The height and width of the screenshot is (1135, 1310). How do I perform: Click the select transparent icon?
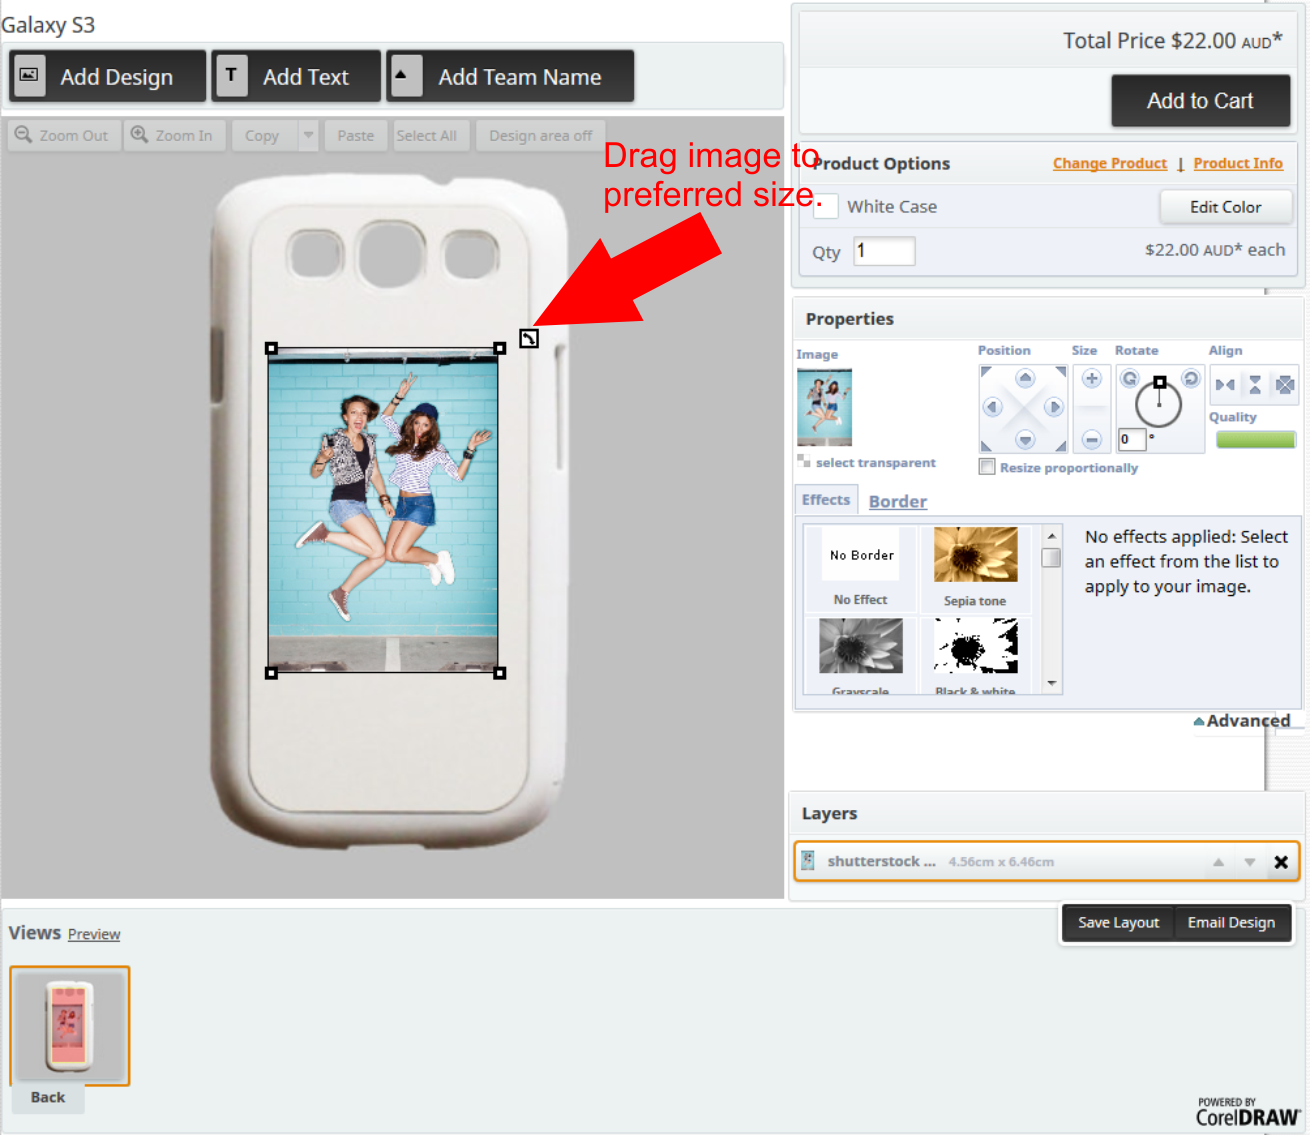pyautogui.click(x=804, y=462)
